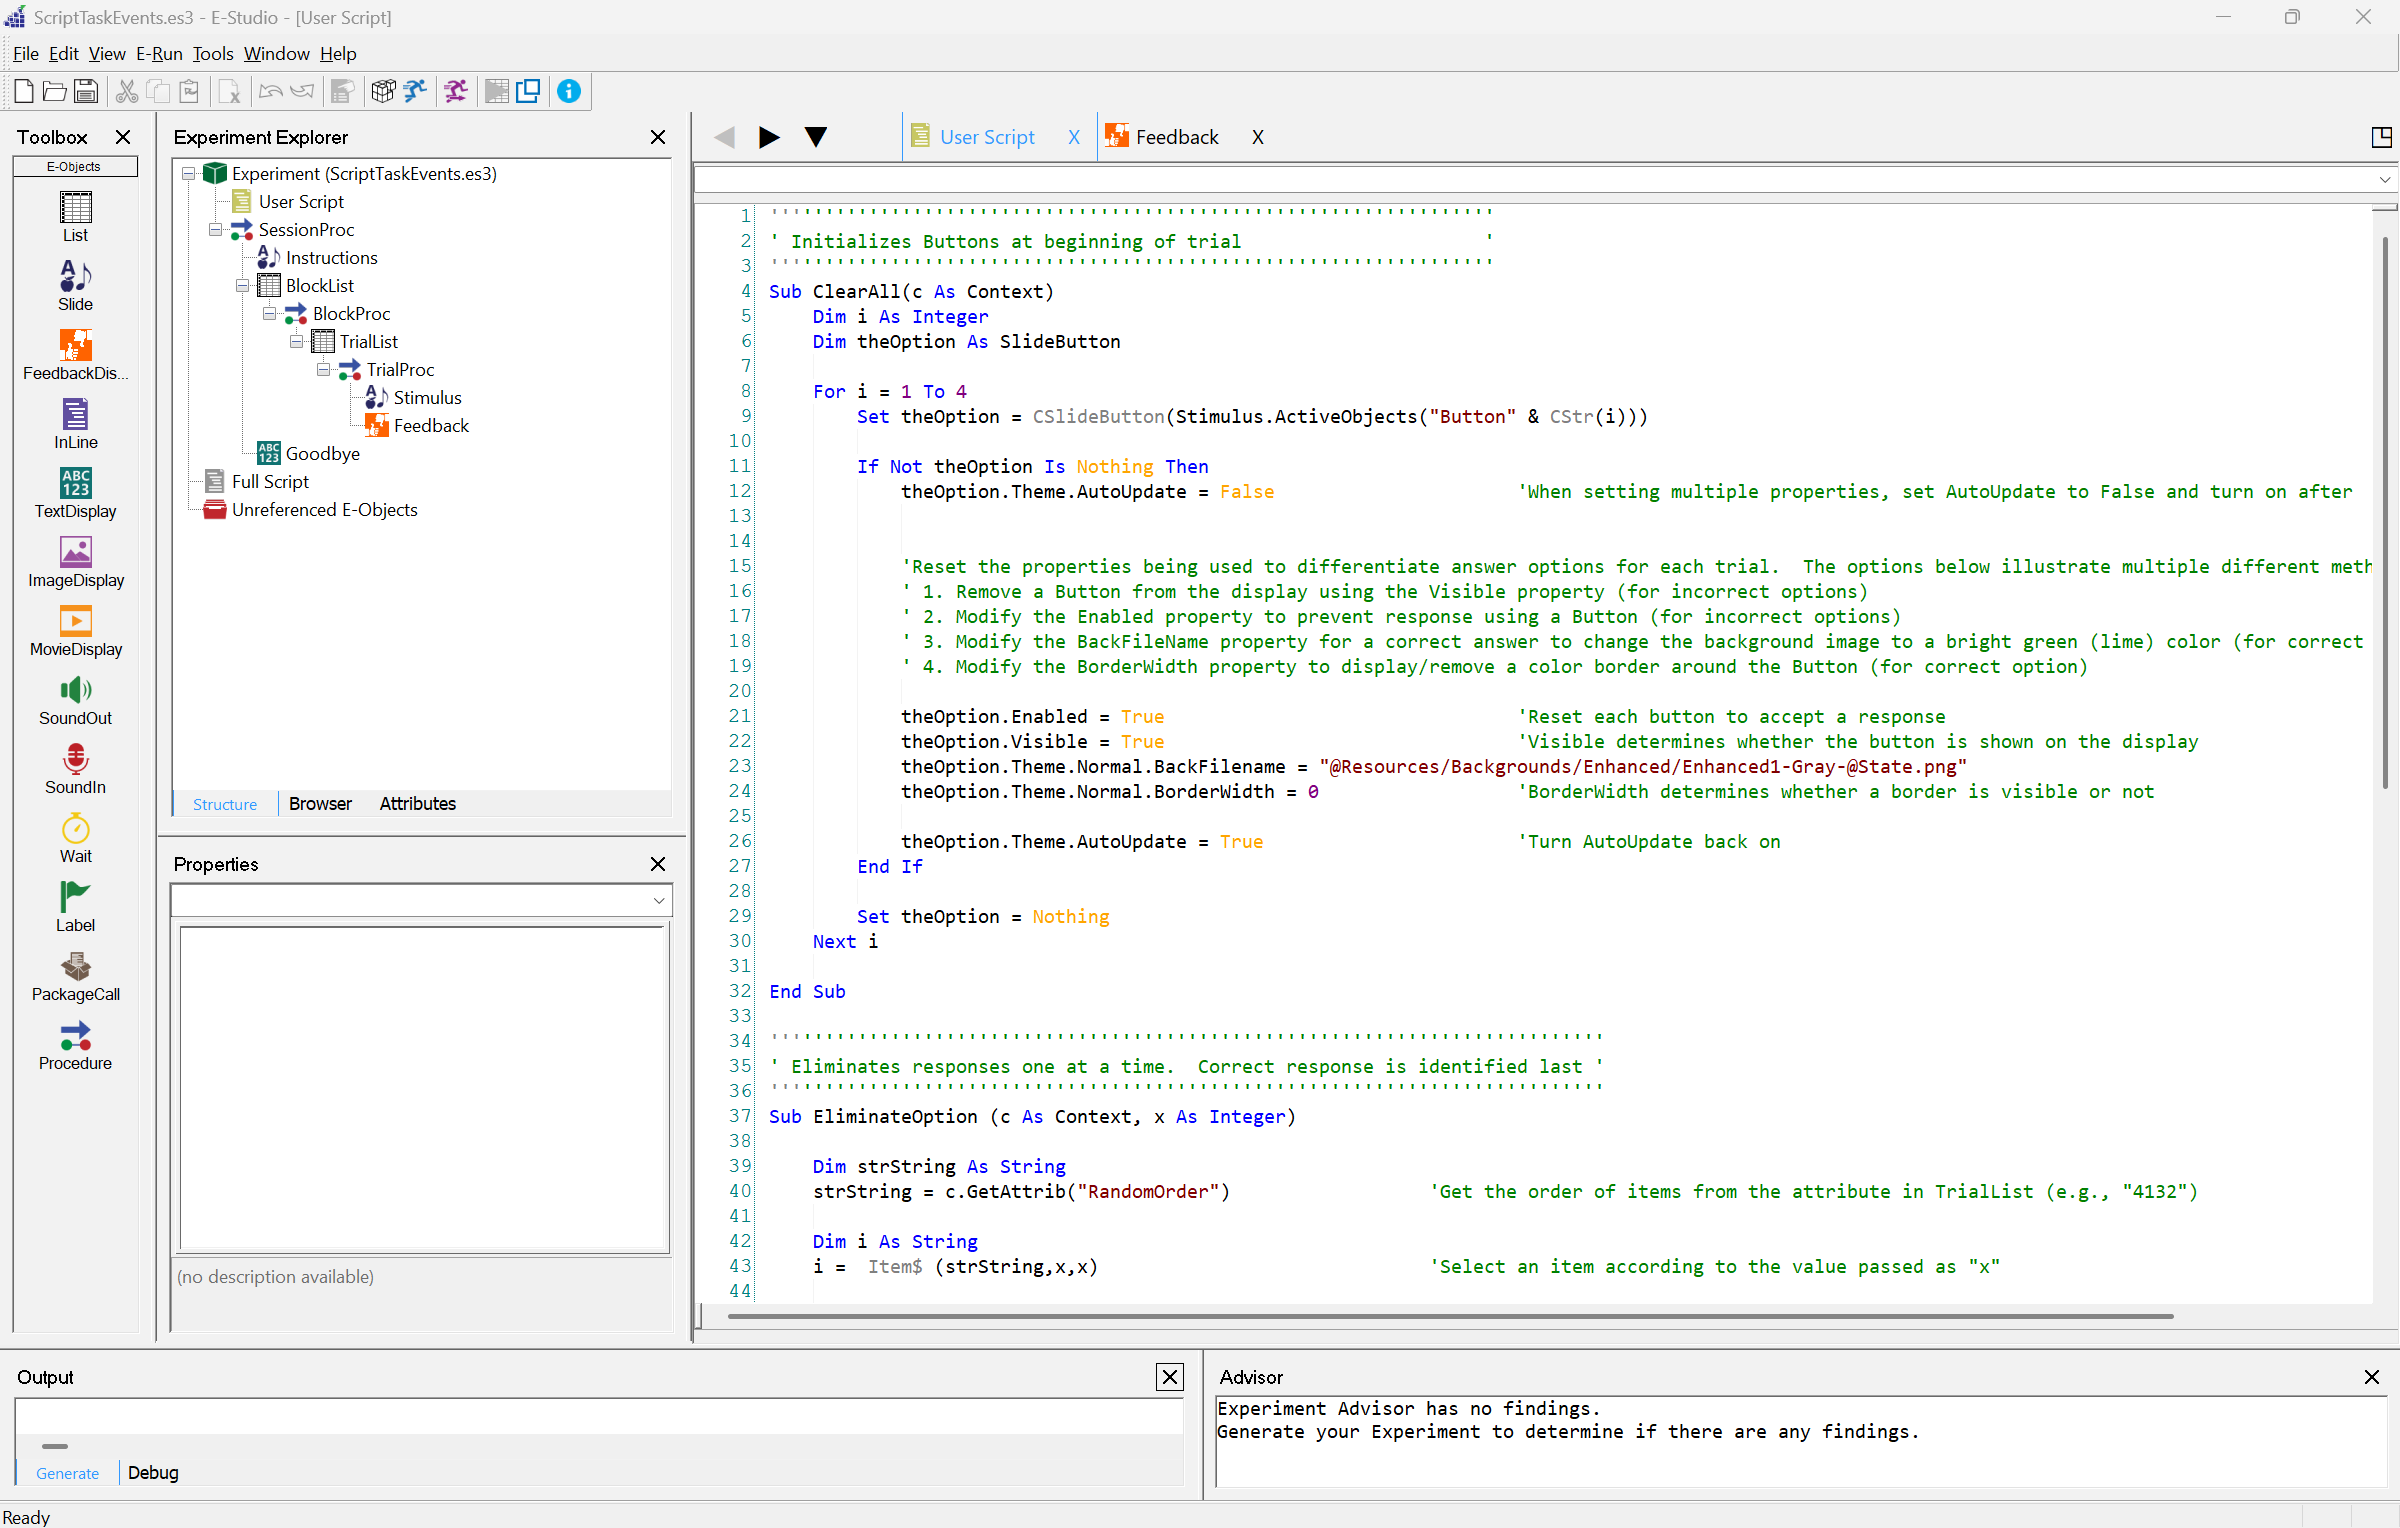The height and width of the screenshot is (1528, 2400).
Task: Choose the SoundOut object in Toolbox
Action: pyautogui.click(x=75, y=700)
